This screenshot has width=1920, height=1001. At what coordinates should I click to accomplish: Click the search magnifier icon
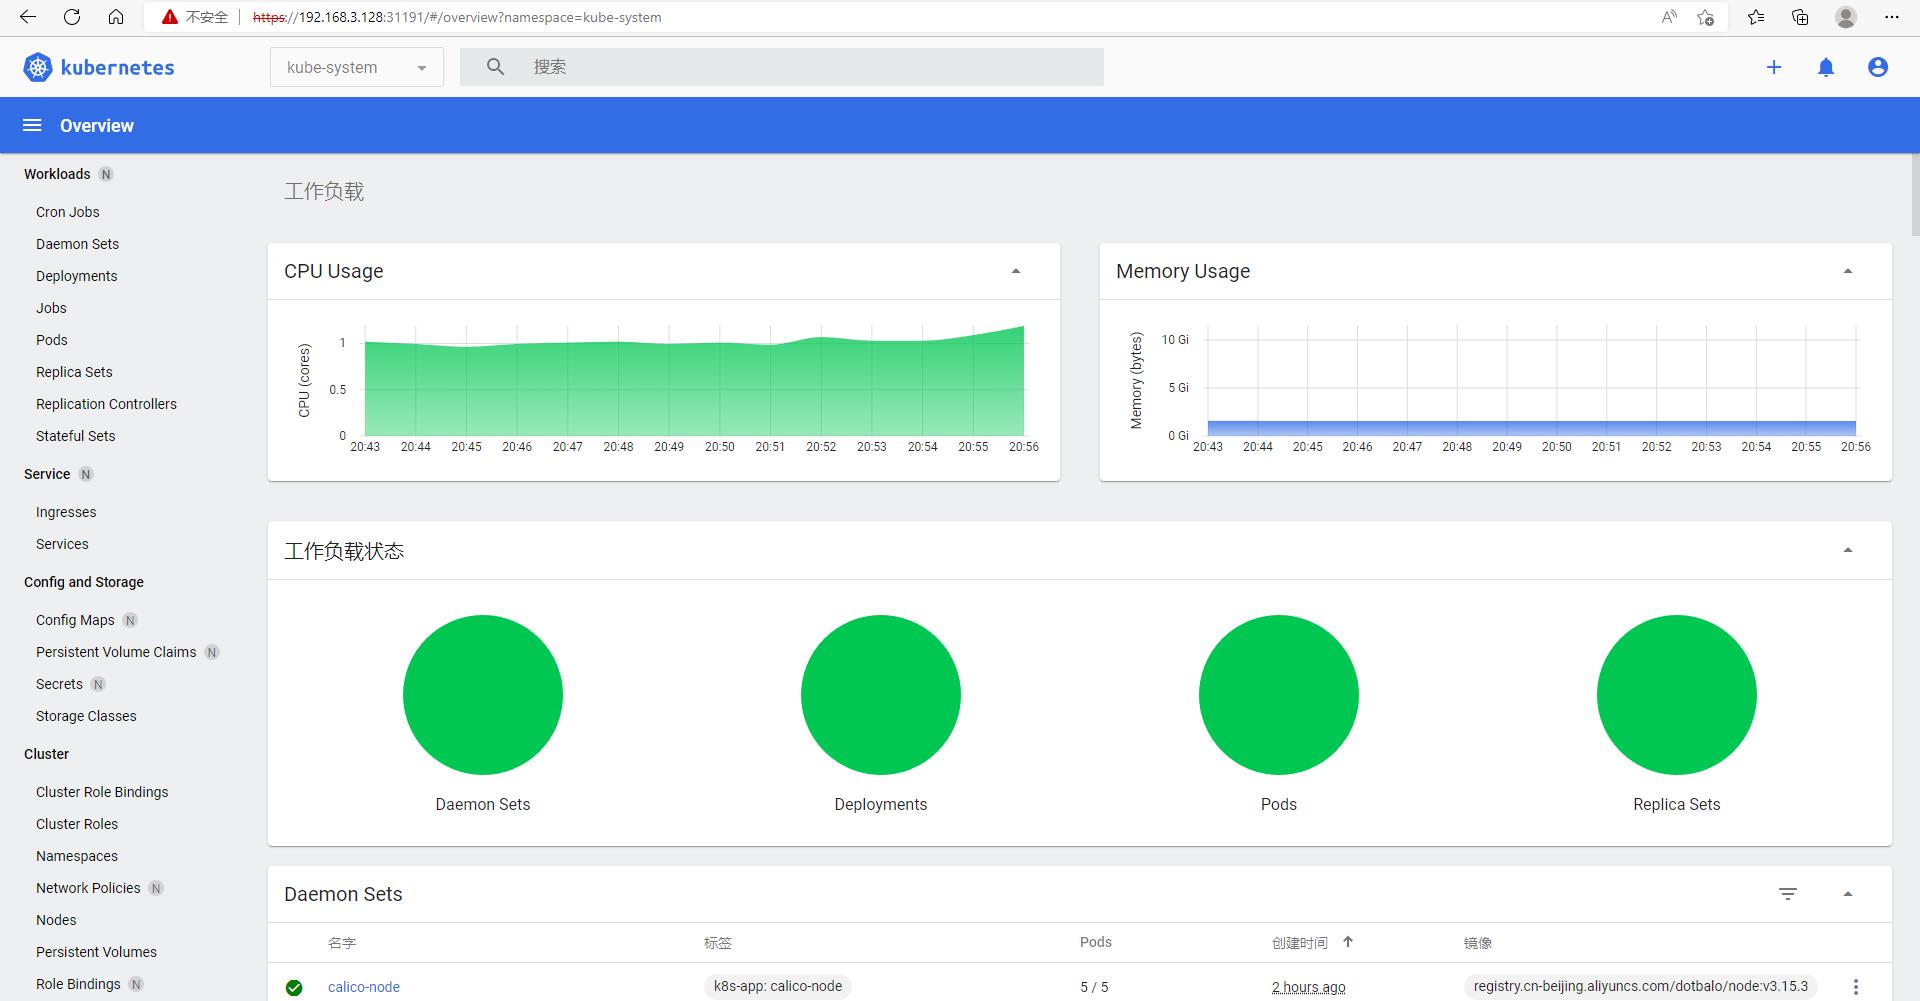tap(495, 67)
